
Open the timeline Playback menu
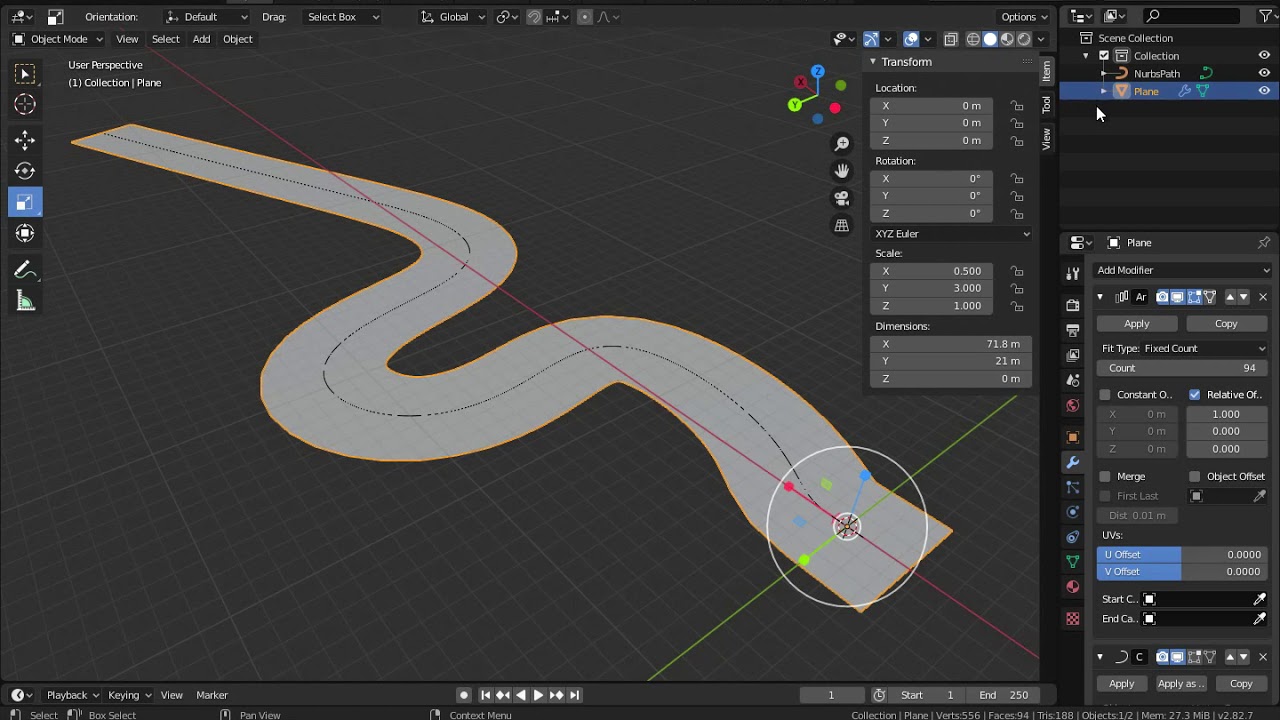tap(72, 695)
